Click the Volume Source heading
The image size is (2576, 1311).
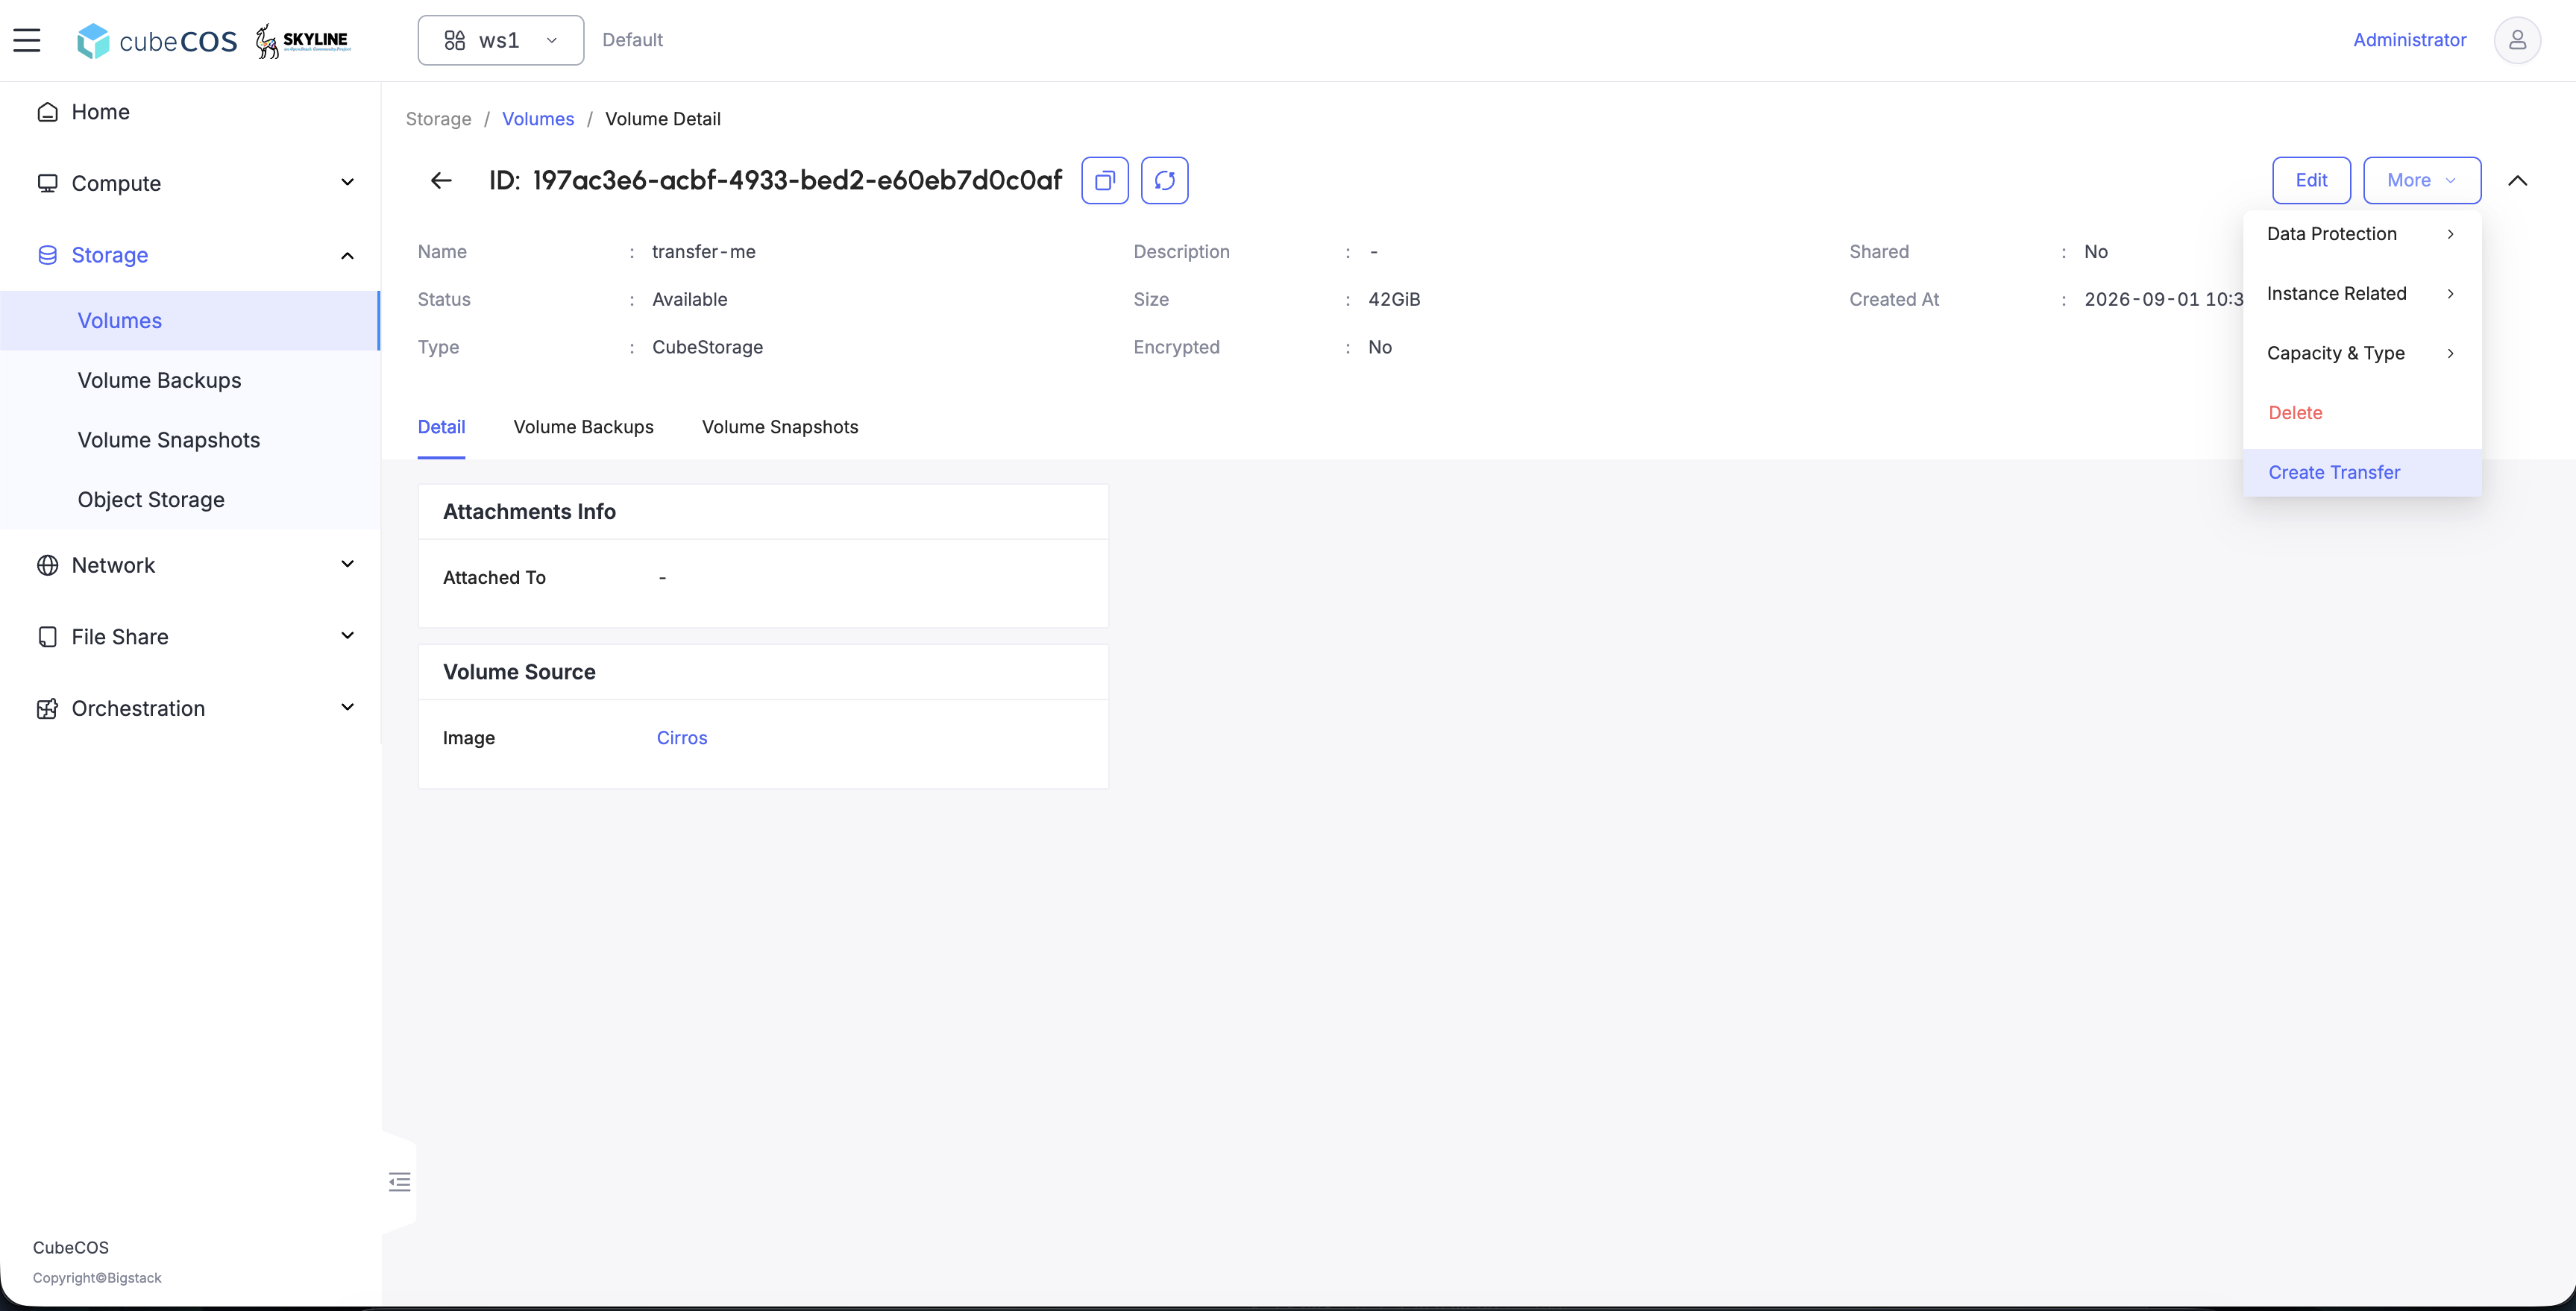519,672
